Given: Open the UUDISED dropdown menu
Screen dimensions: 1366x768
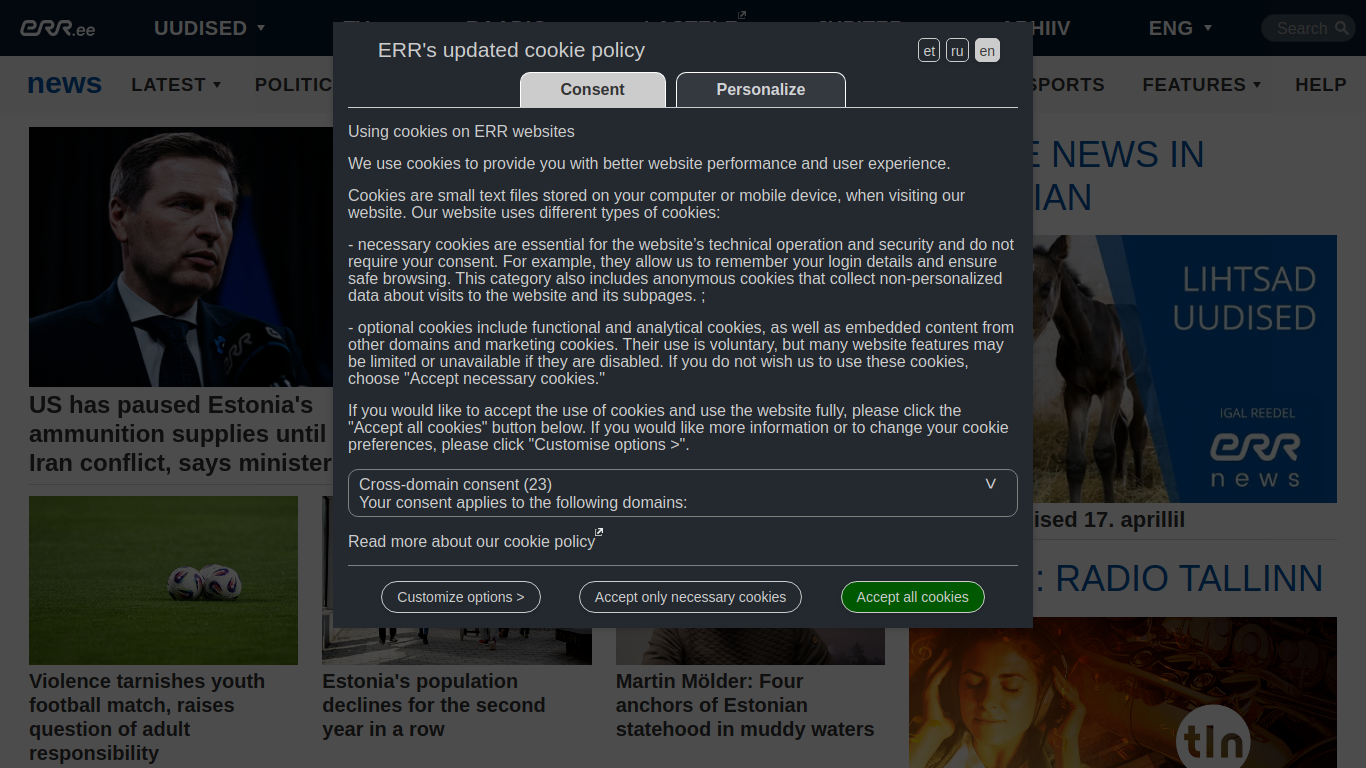Looking at the screenshot, I should [209, 28].
